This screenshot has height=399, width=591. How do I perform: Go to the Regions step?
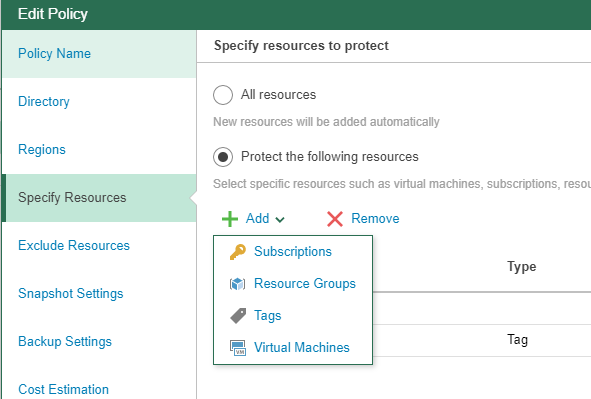point(99,150)
